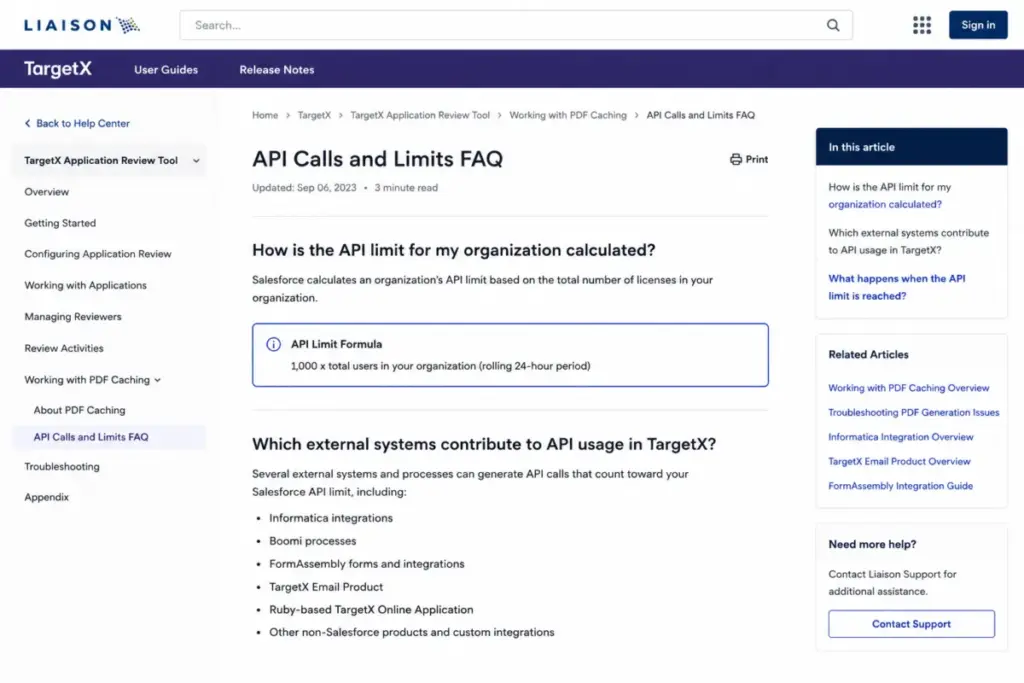Screen dimensions: 1024x683
Task: Open FormAssembly Integration Guide article
Action: point(901,486)
